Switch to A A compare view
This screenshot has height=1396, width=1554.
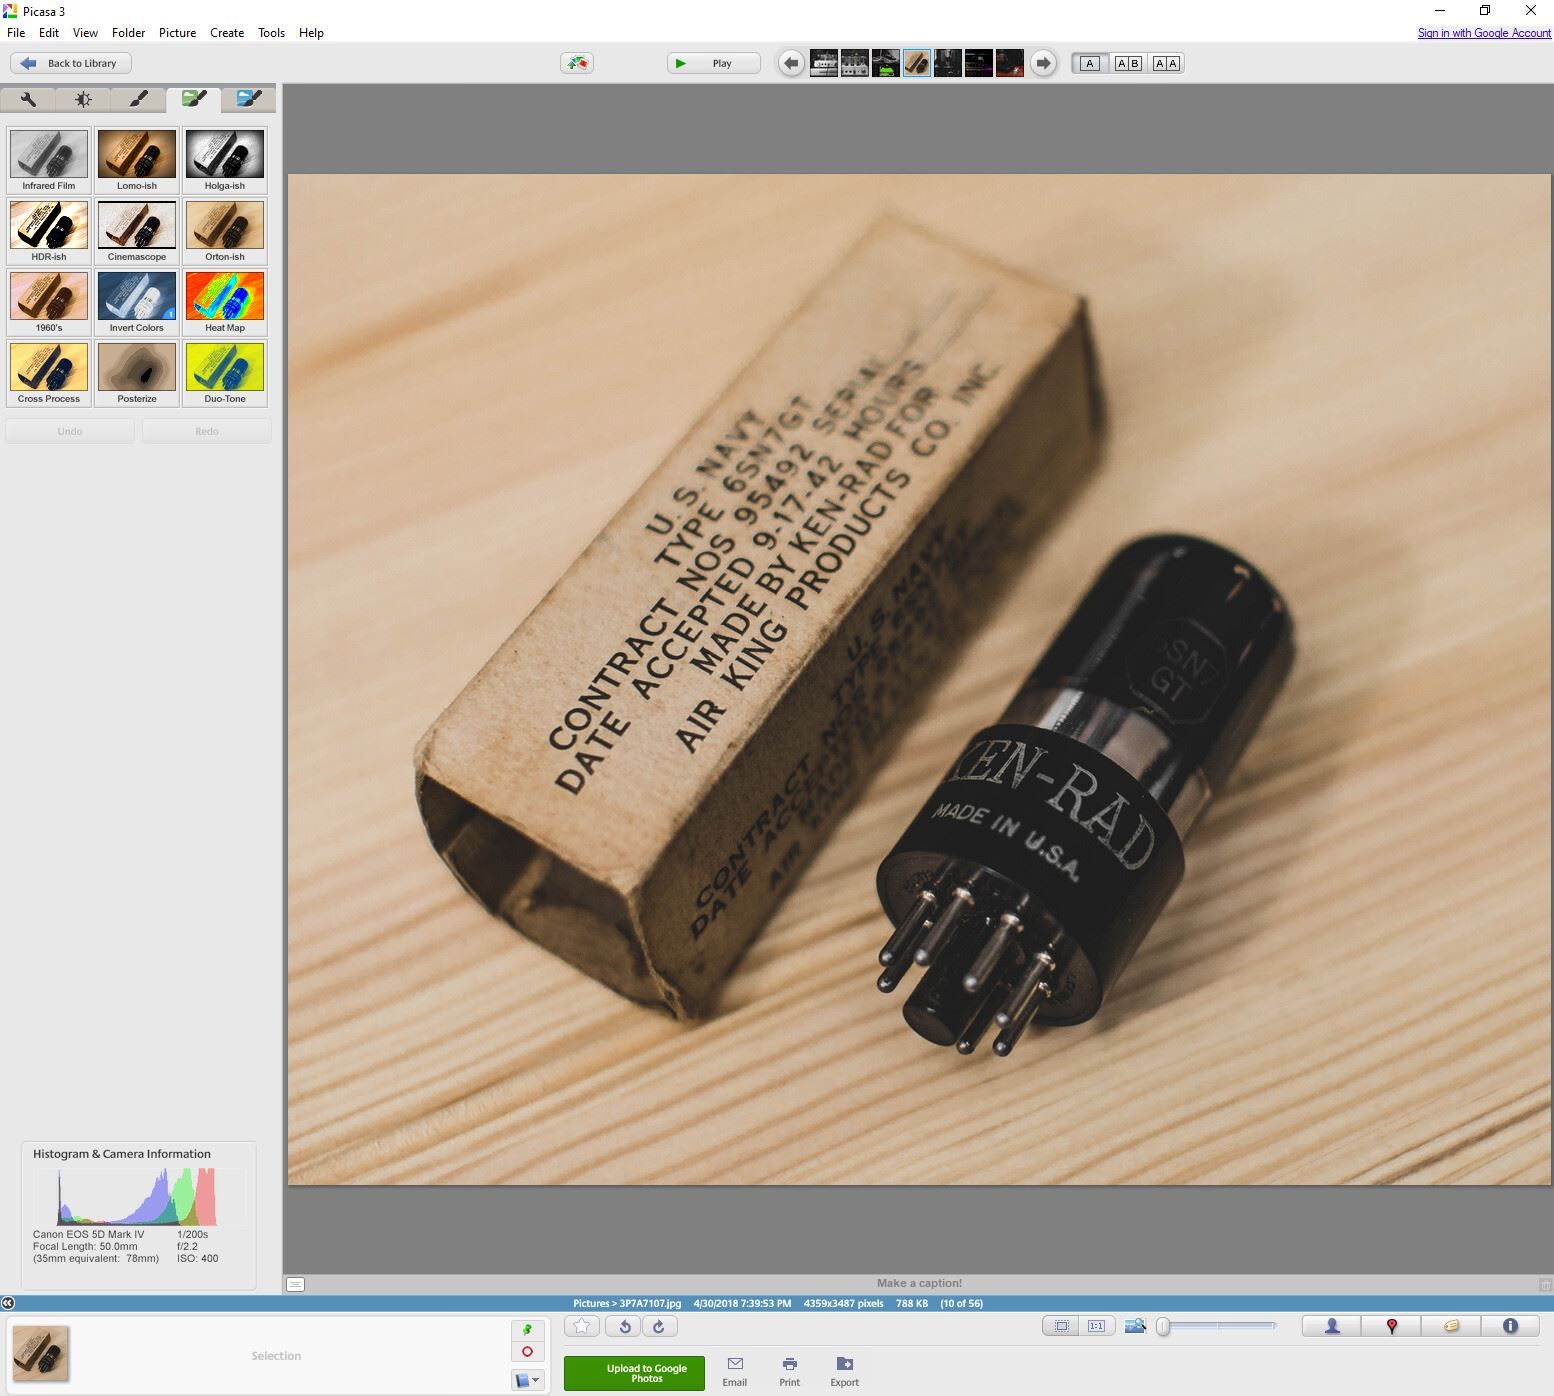1166,63
